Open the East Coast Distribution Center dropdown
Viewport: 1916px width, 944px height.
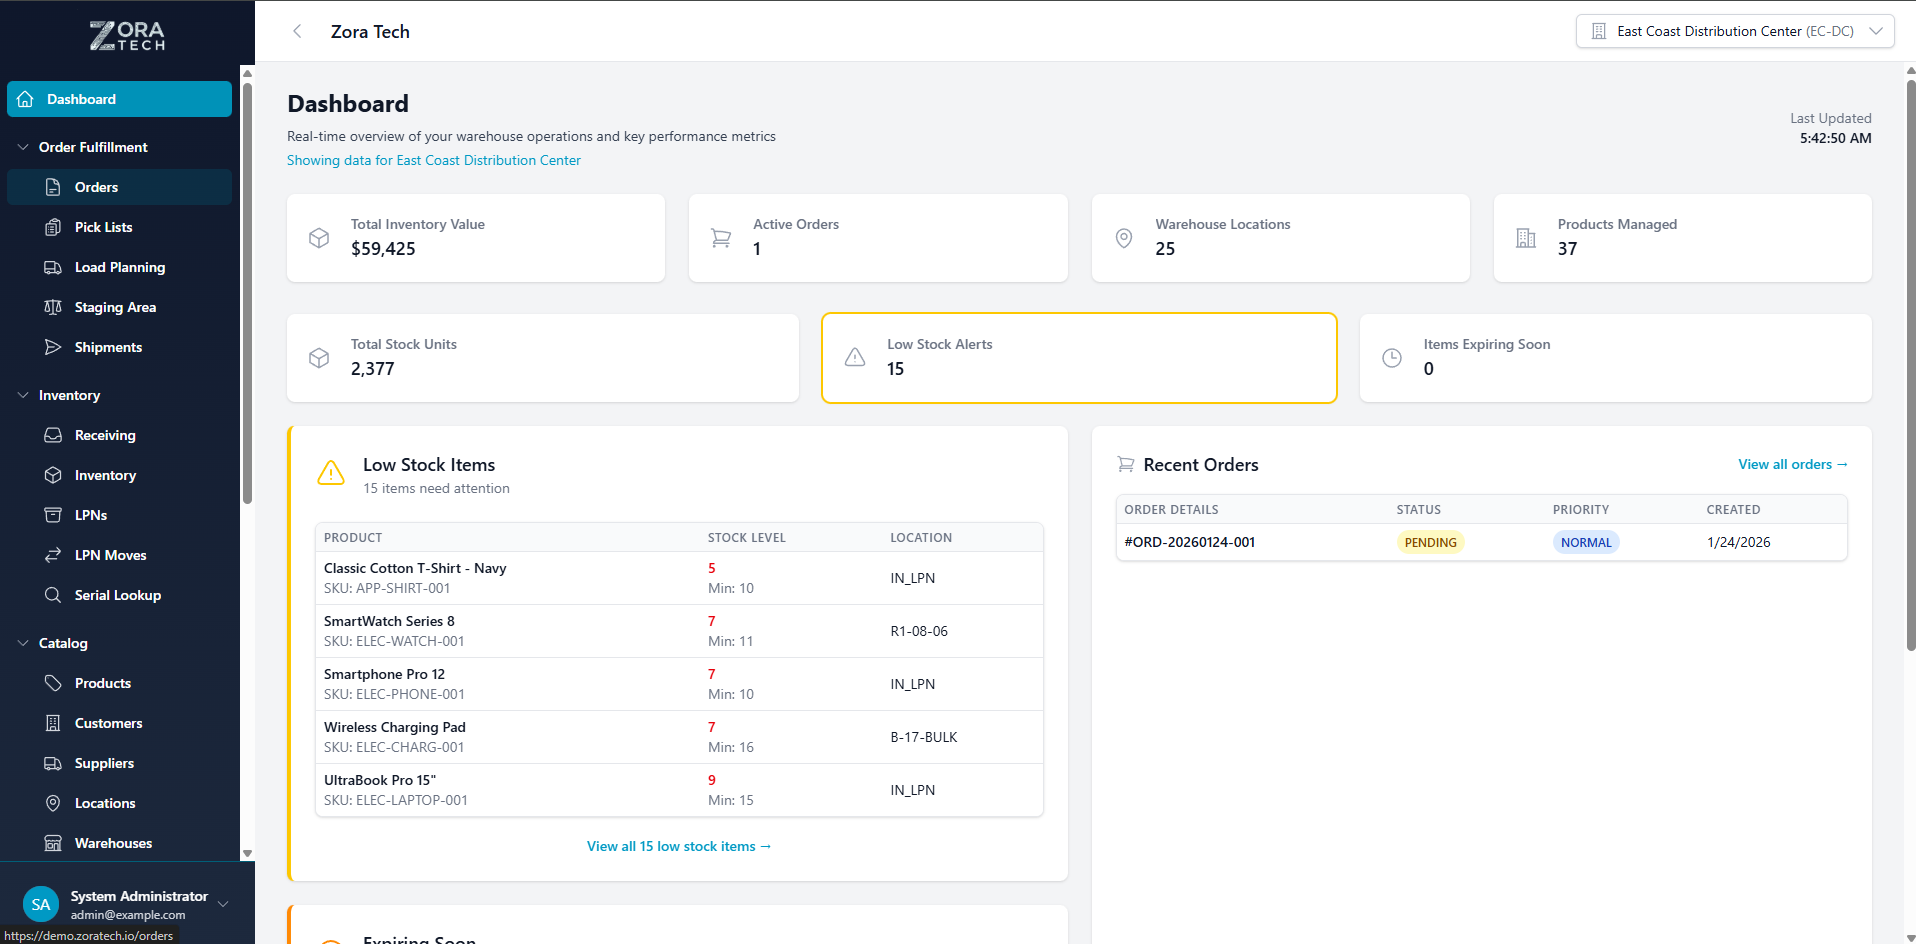click(1735, 31)
